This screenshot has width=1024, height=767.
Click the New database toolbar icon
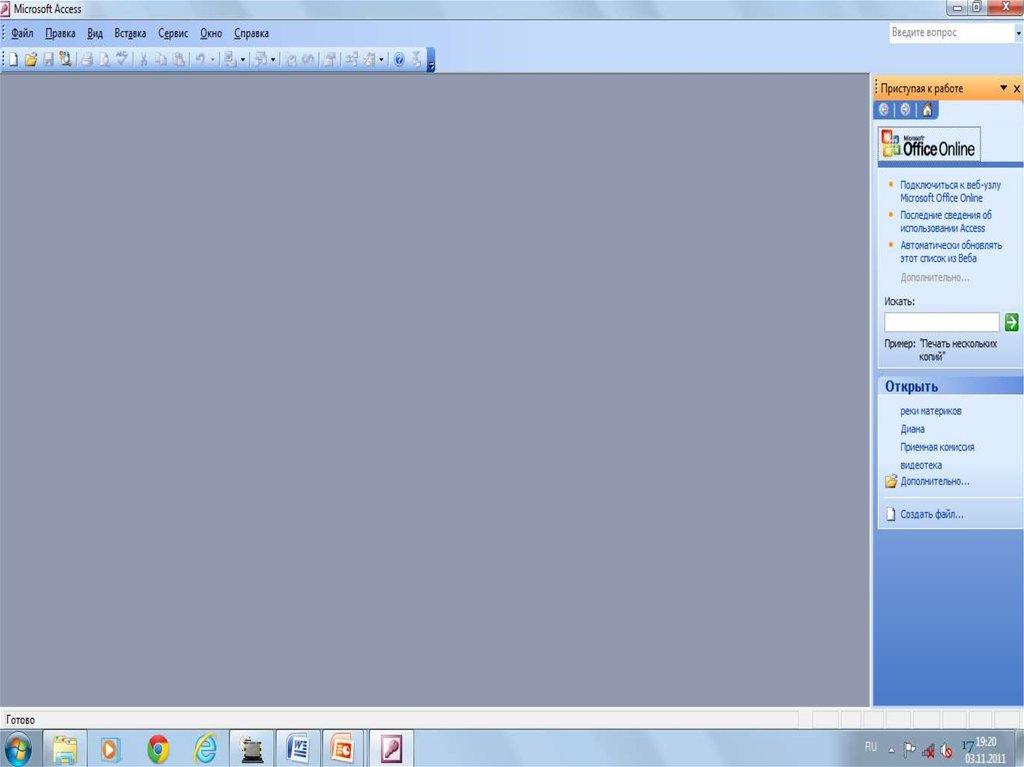14,60
